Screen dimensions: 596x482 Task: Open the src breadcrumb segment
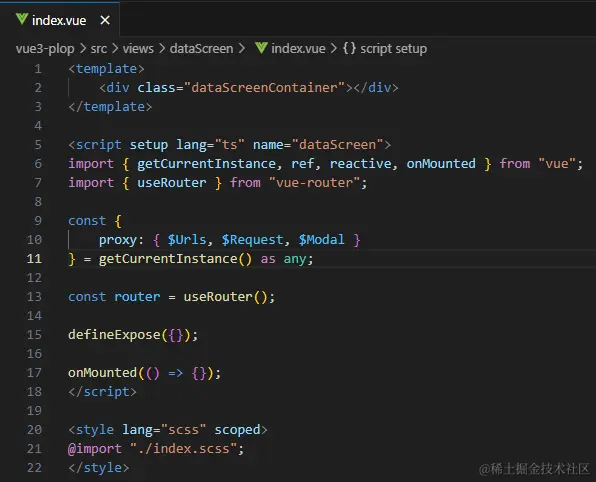(x=98, y=49)
